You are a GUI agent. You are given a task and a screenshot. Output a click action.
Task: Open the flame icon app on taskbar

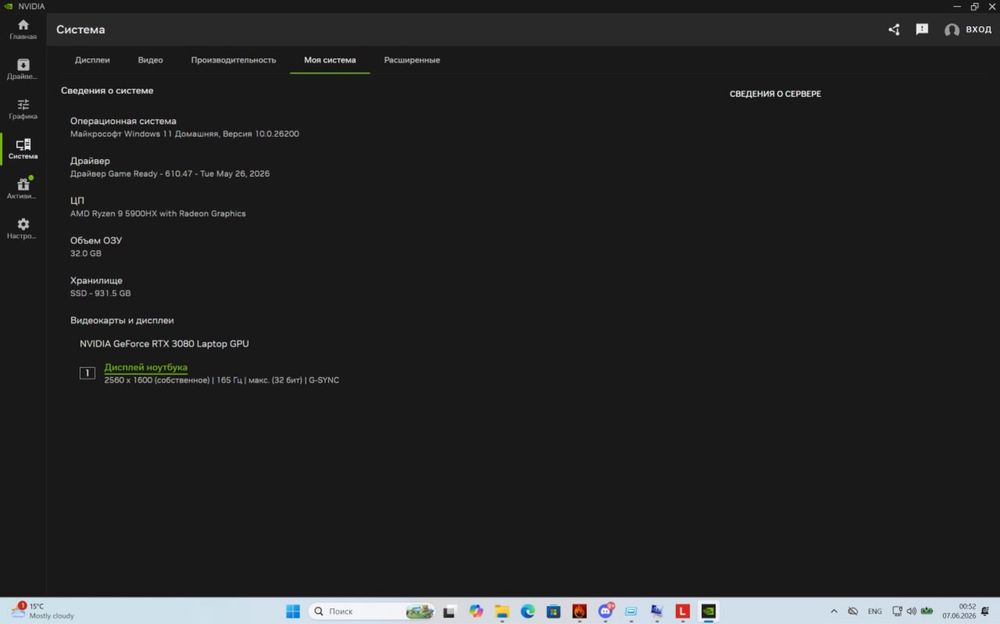579,611
